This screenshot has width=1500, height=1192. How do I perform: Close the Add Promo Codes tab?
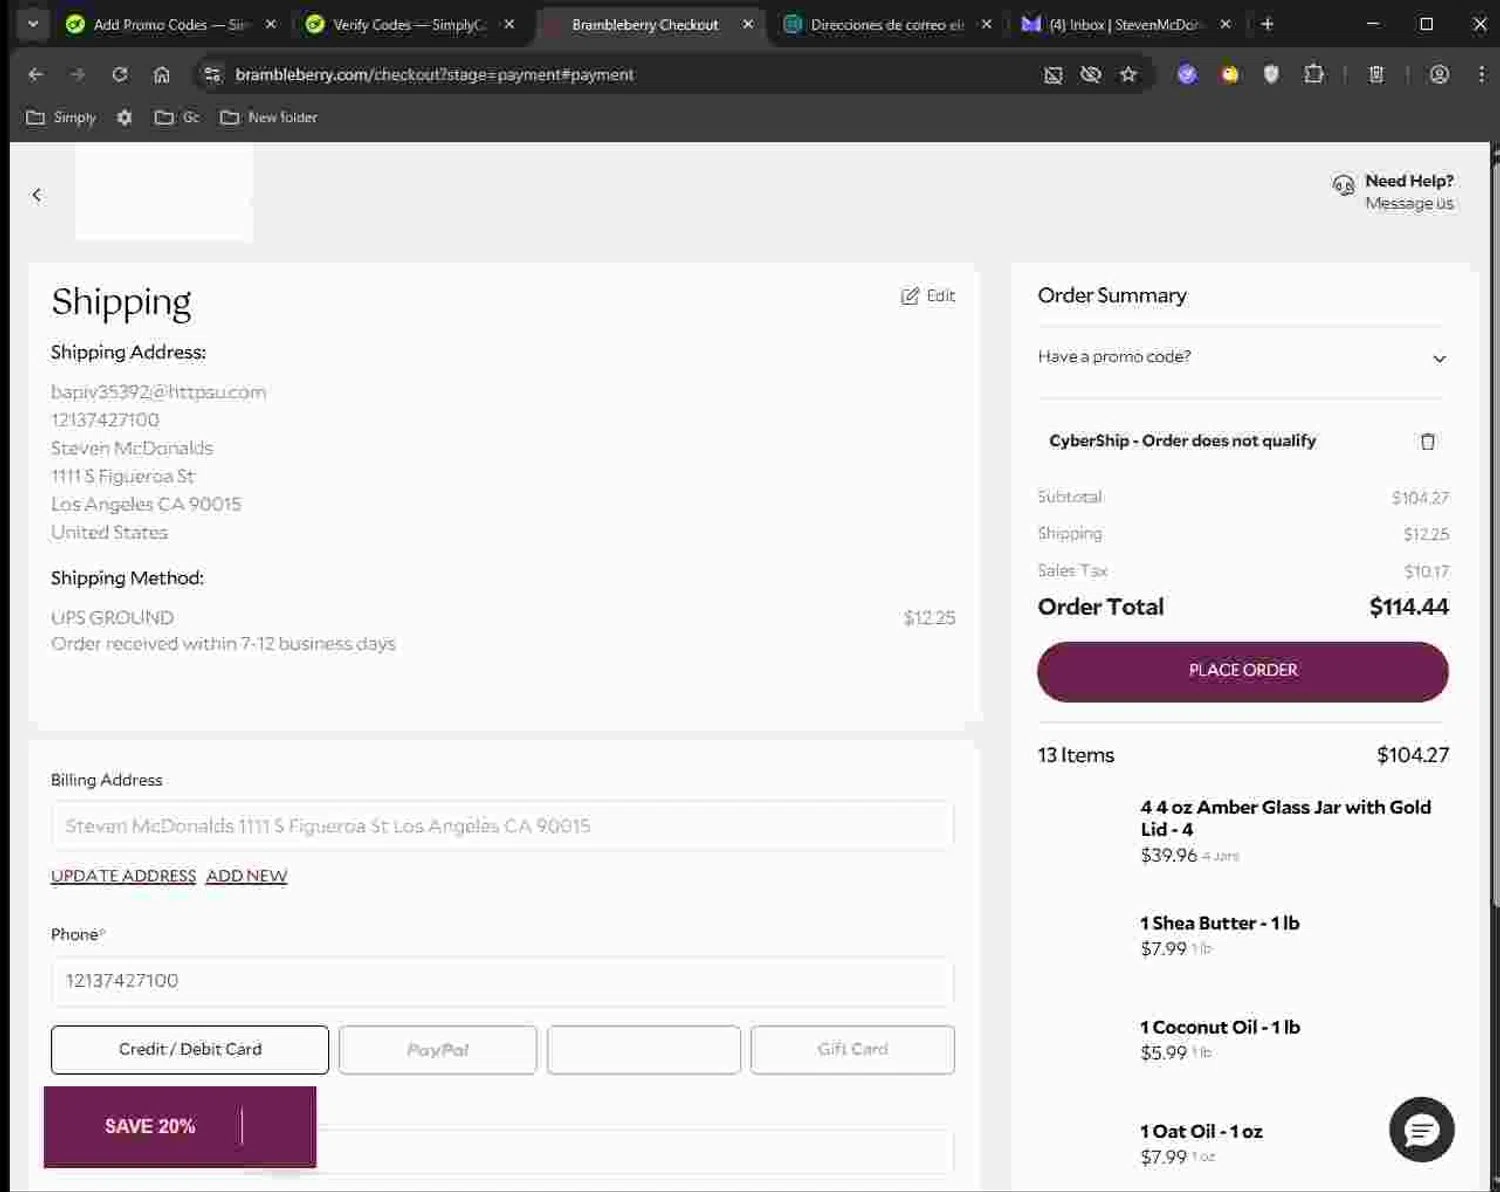pos(270,24)
